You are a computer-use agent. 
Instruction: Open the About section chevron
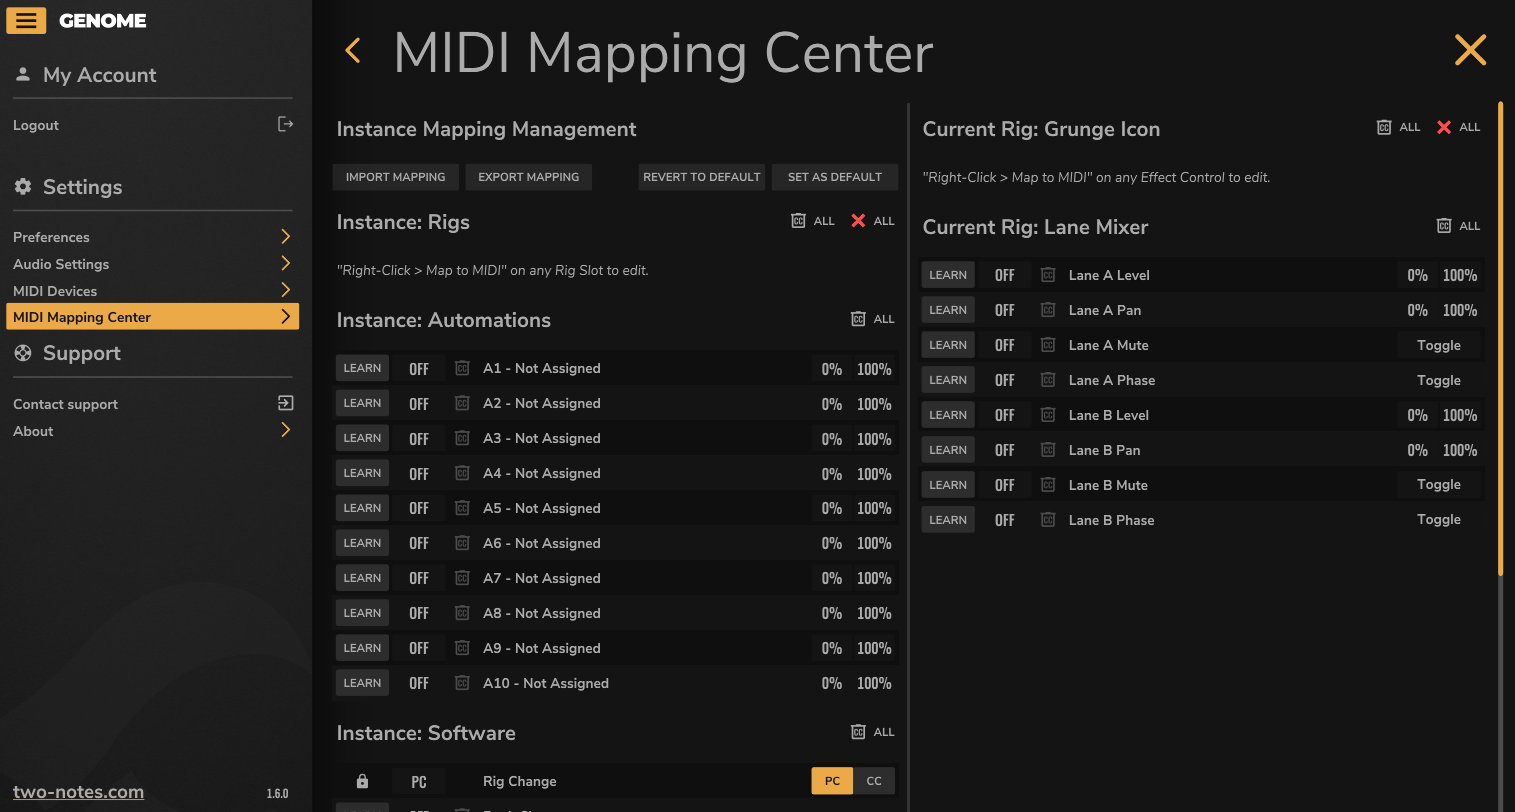click(x=285, y=430)
